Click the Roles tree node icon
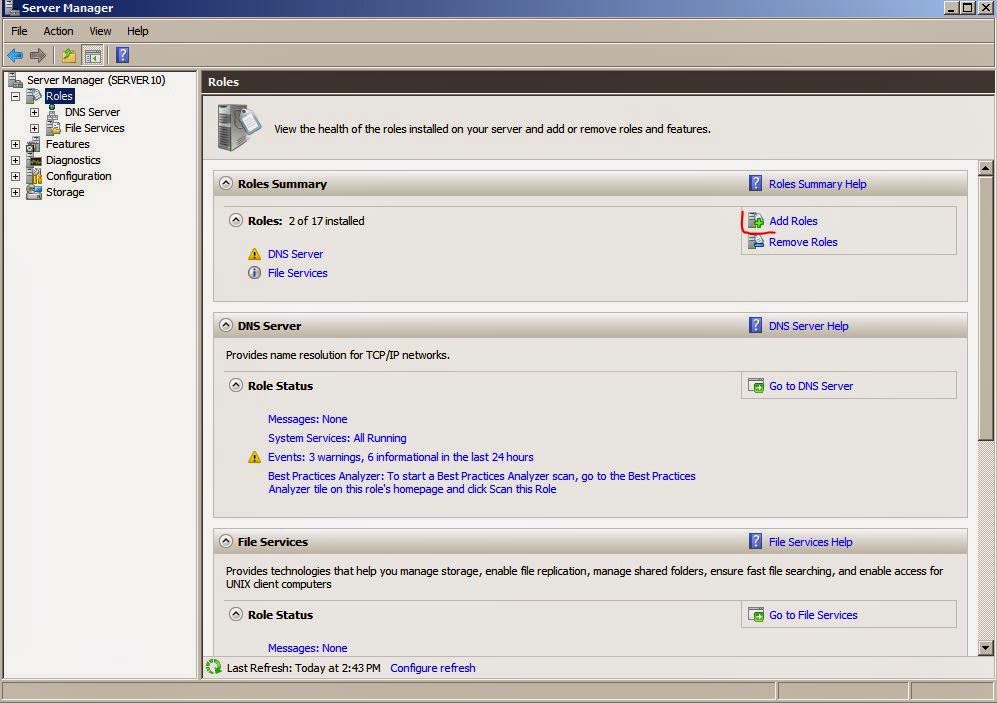This screenshot has height=703, width=997. click(x=34, y=96)
